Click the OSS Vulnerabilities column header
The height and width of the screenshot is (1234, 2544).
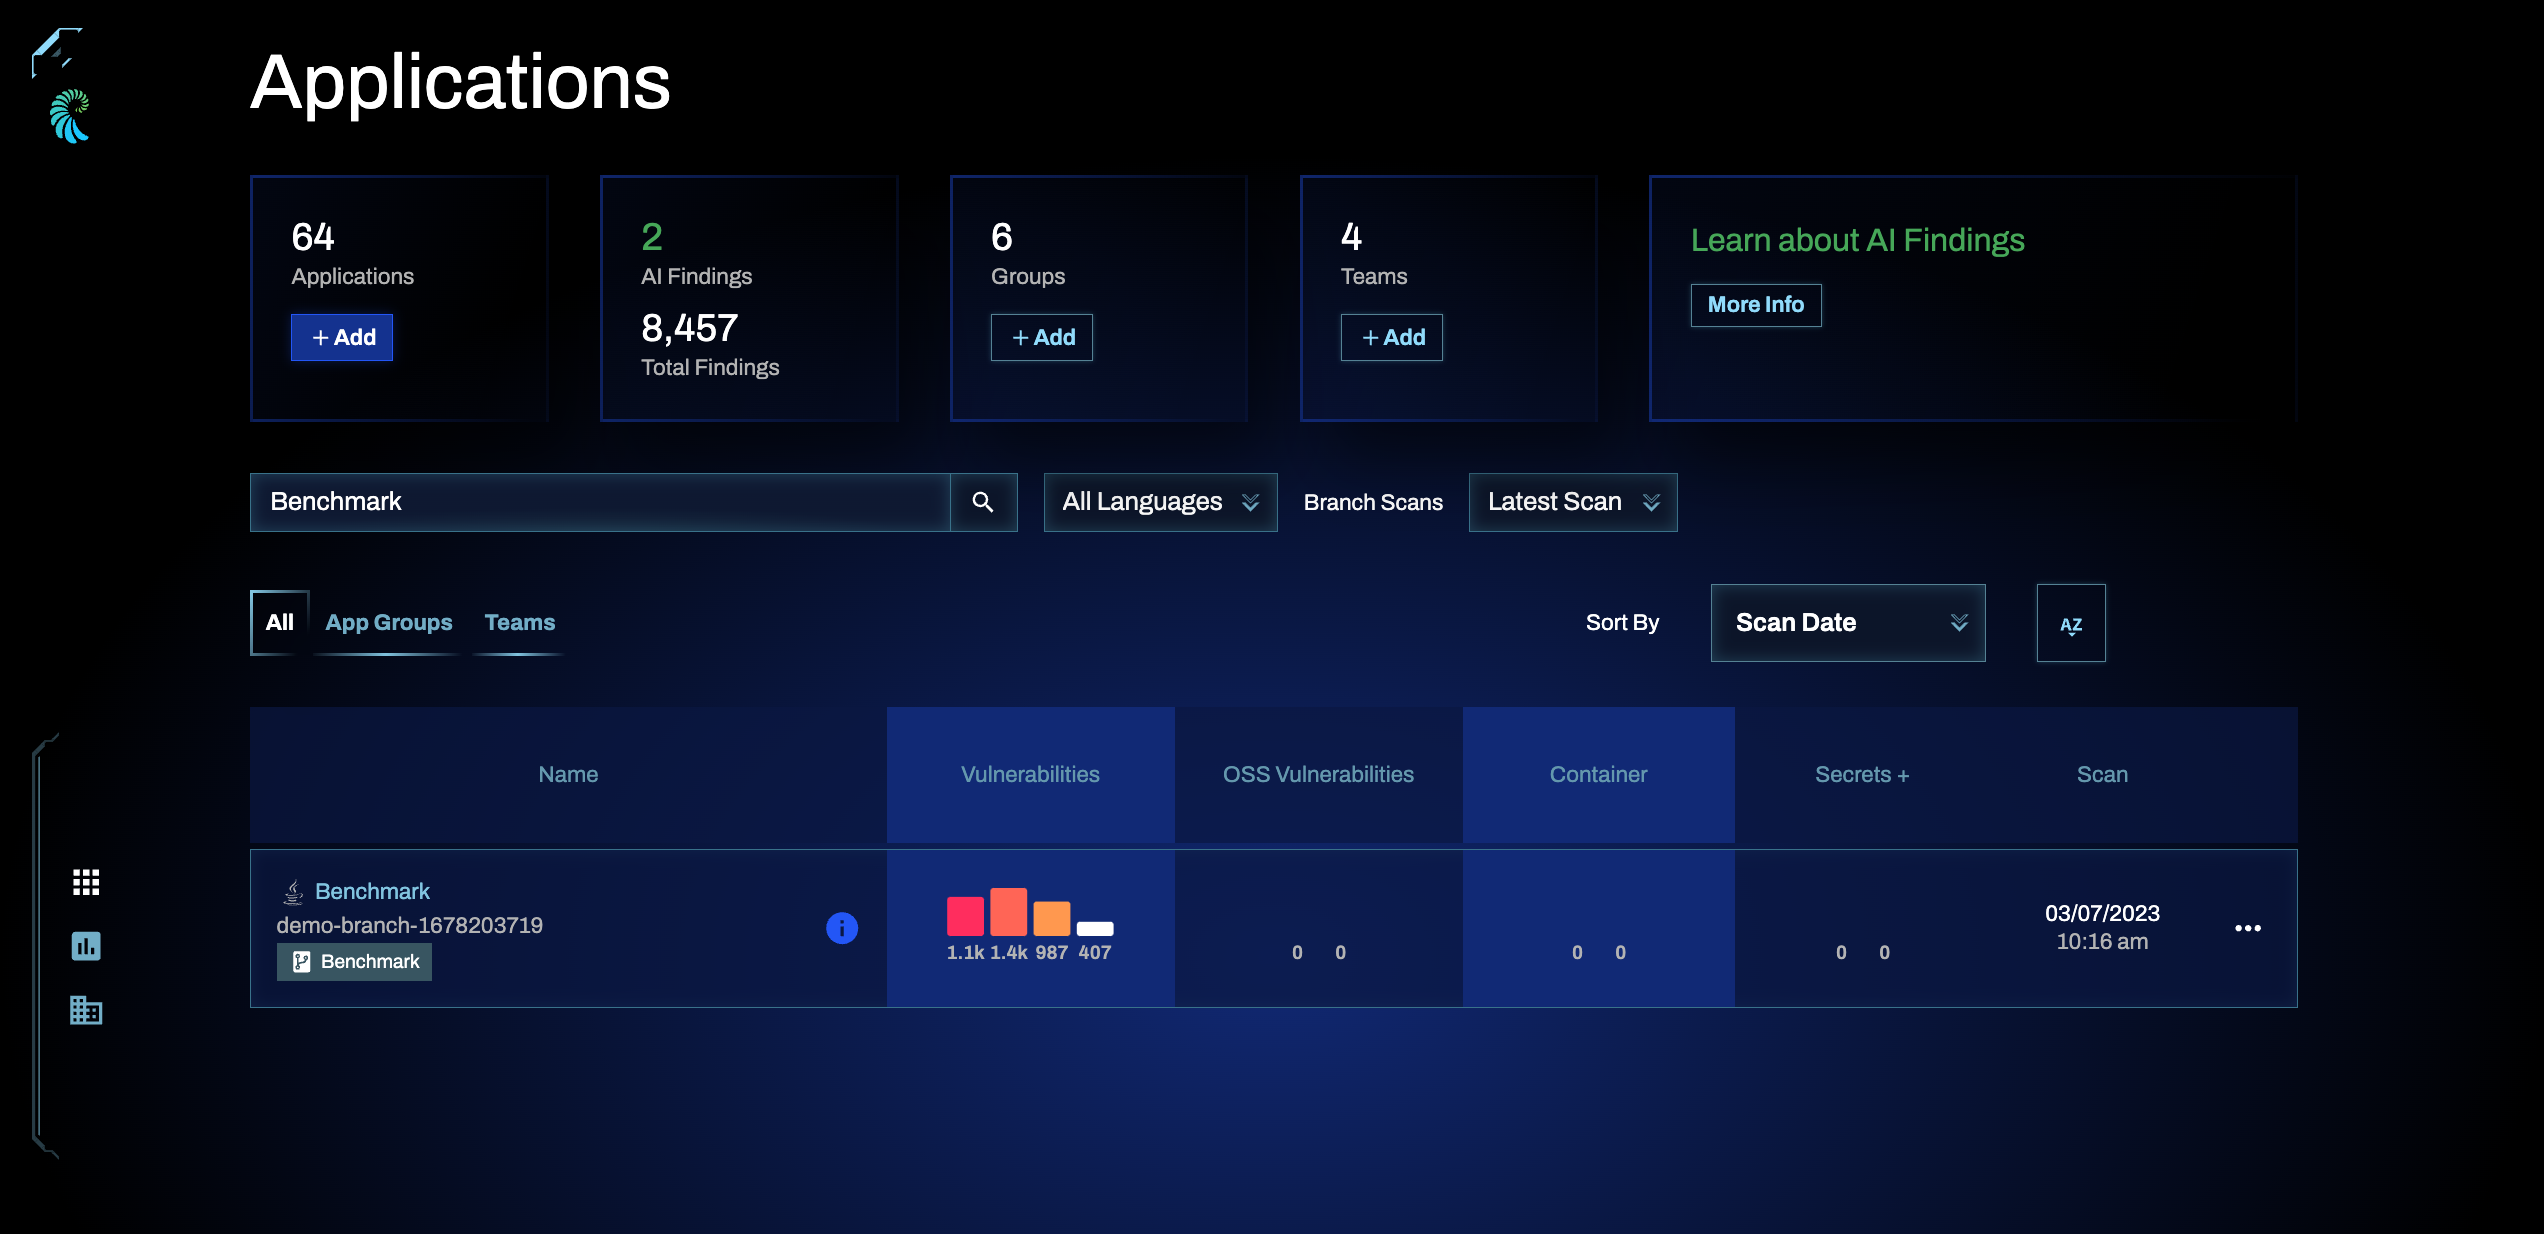[x=1318, y=774]
